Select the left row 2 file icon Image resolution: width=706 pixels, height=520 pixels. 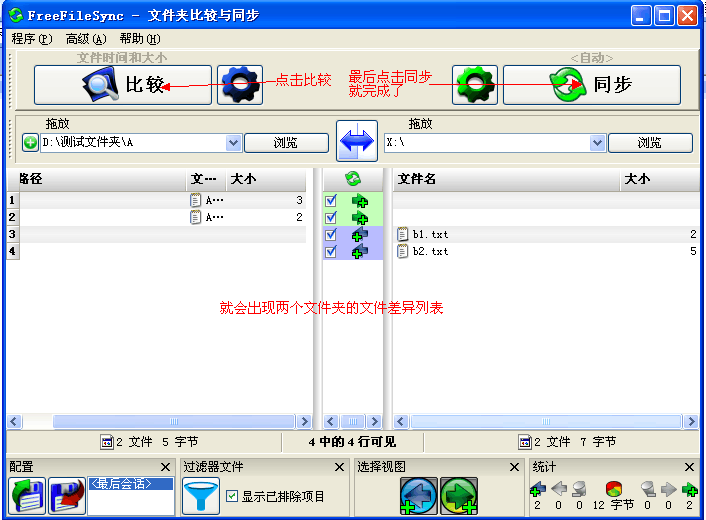click(x=195, y=217)
